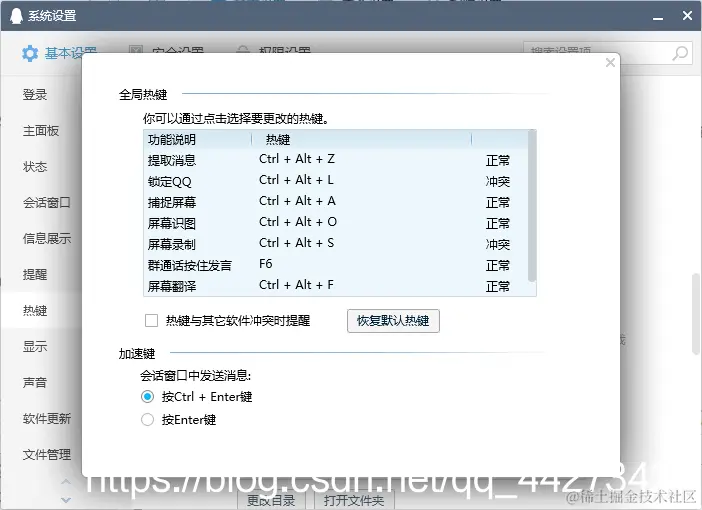Click the sidebar scroll up chevron
The height and width of the screenshot is (510, 702).
coord(66,482)
